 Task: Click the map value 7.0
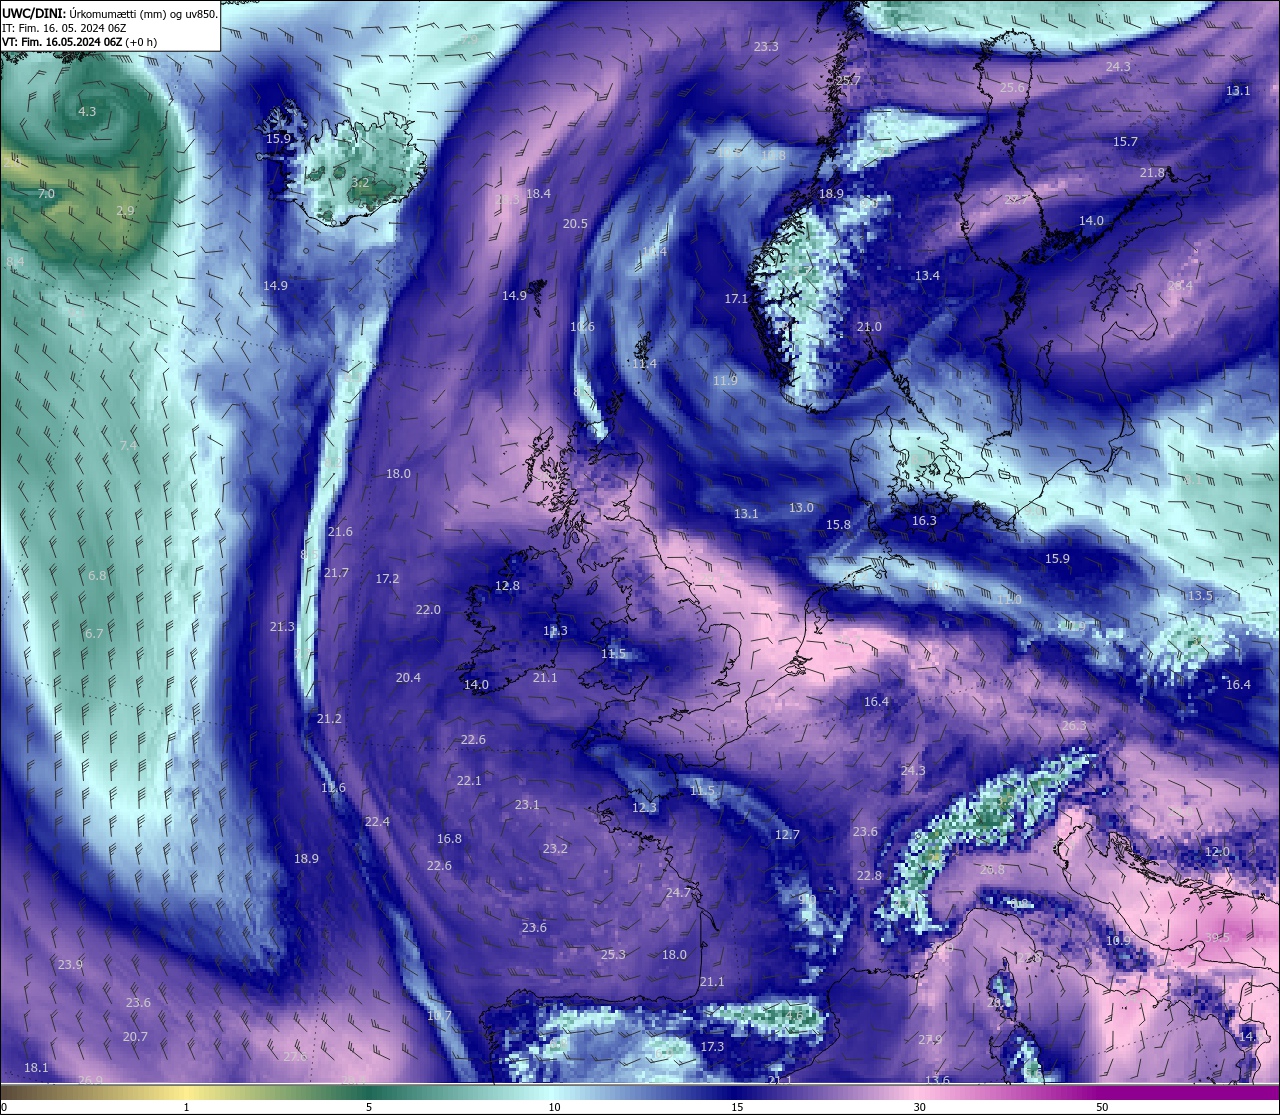(46, 193)
